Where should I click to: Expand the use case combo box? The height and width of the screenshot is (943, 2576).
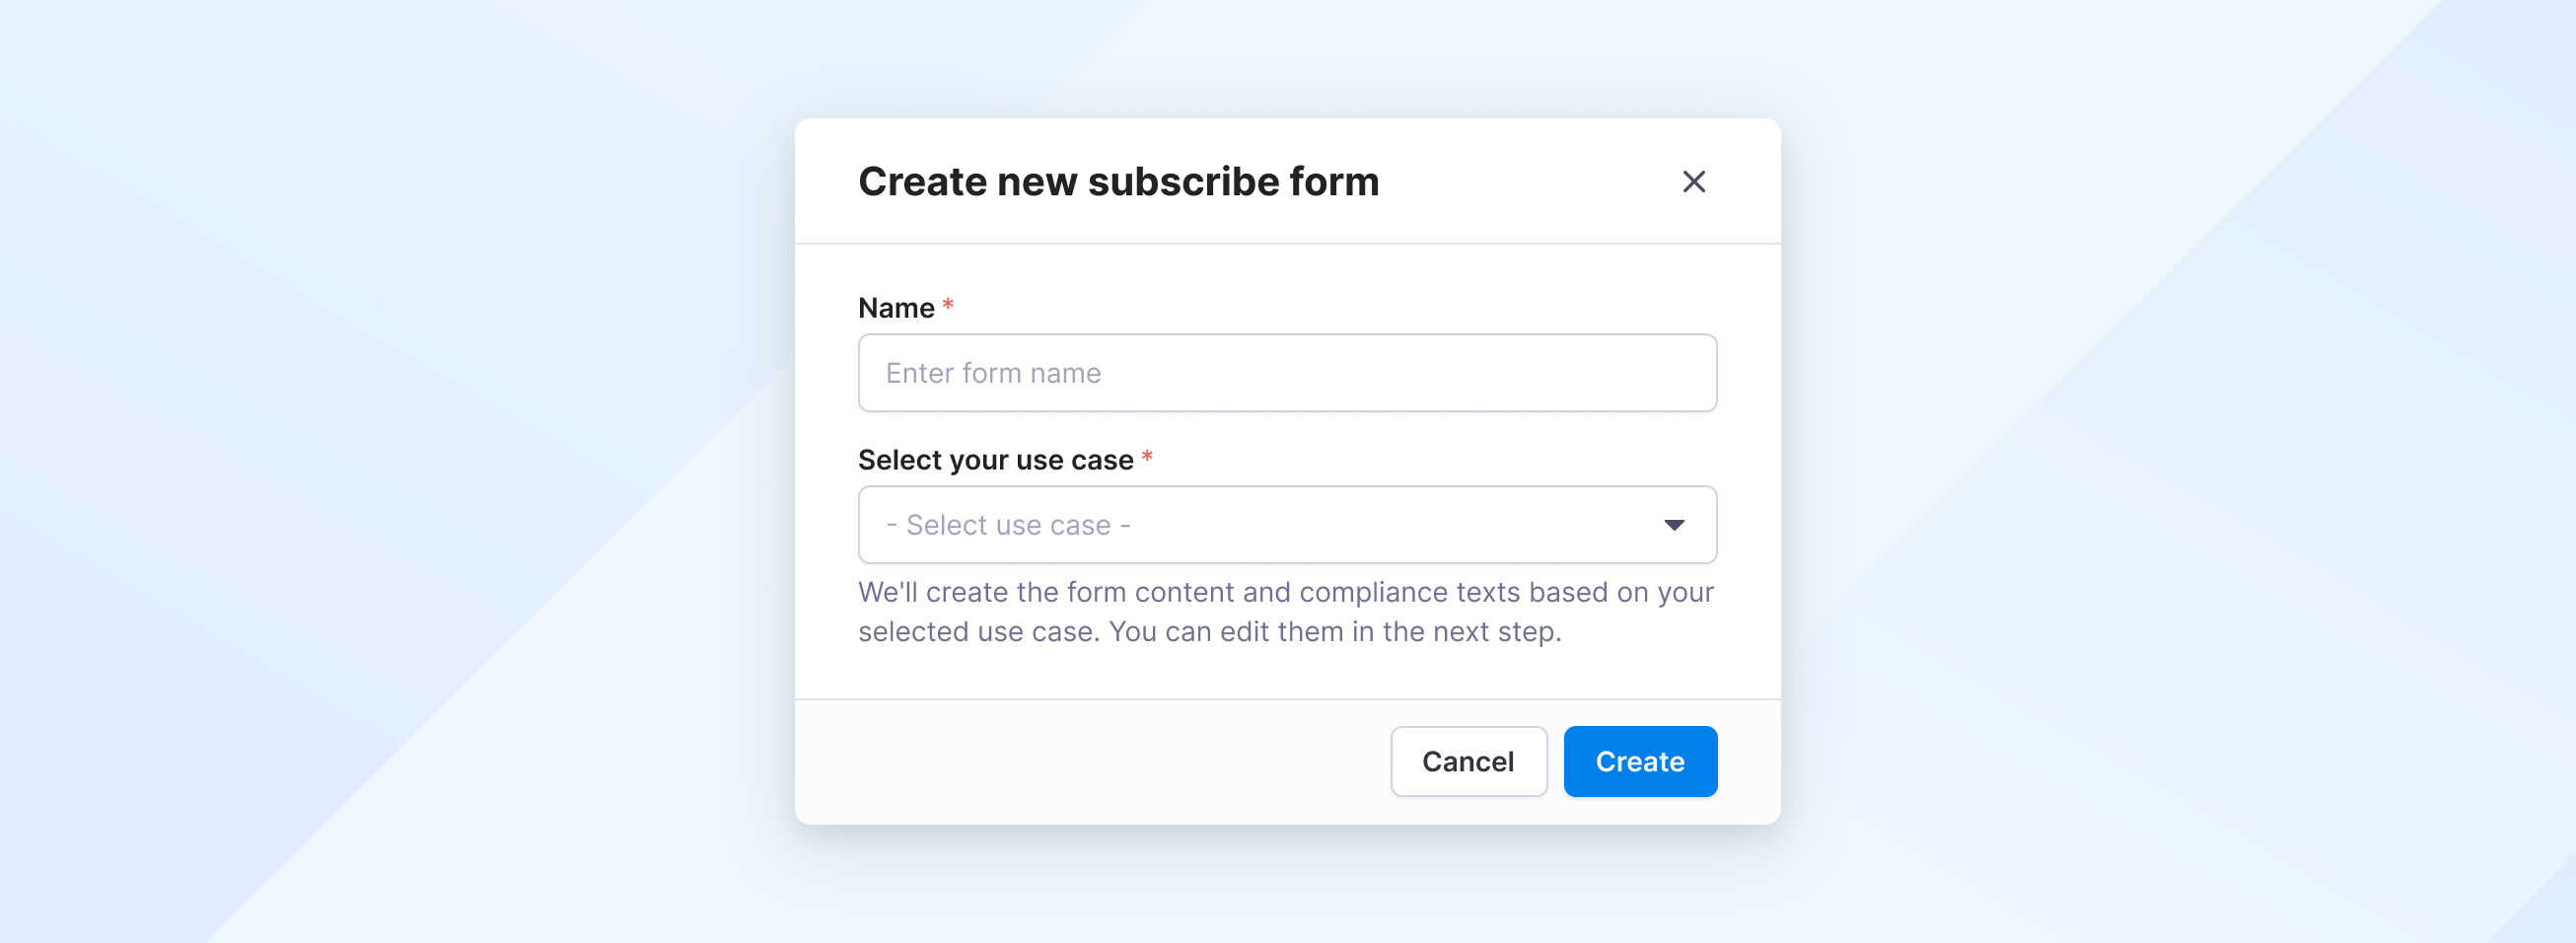(1286, 525)
